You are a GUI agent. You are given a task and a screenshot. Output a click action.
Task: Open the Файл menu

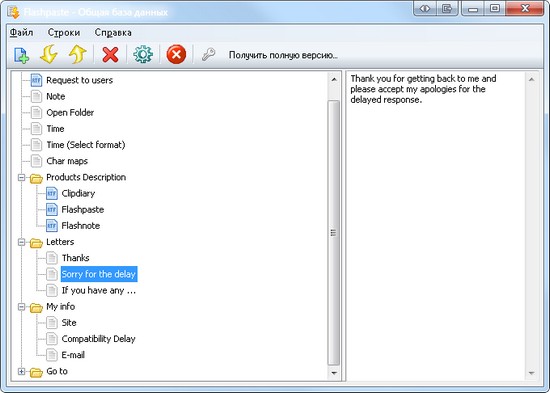(21, 33)
